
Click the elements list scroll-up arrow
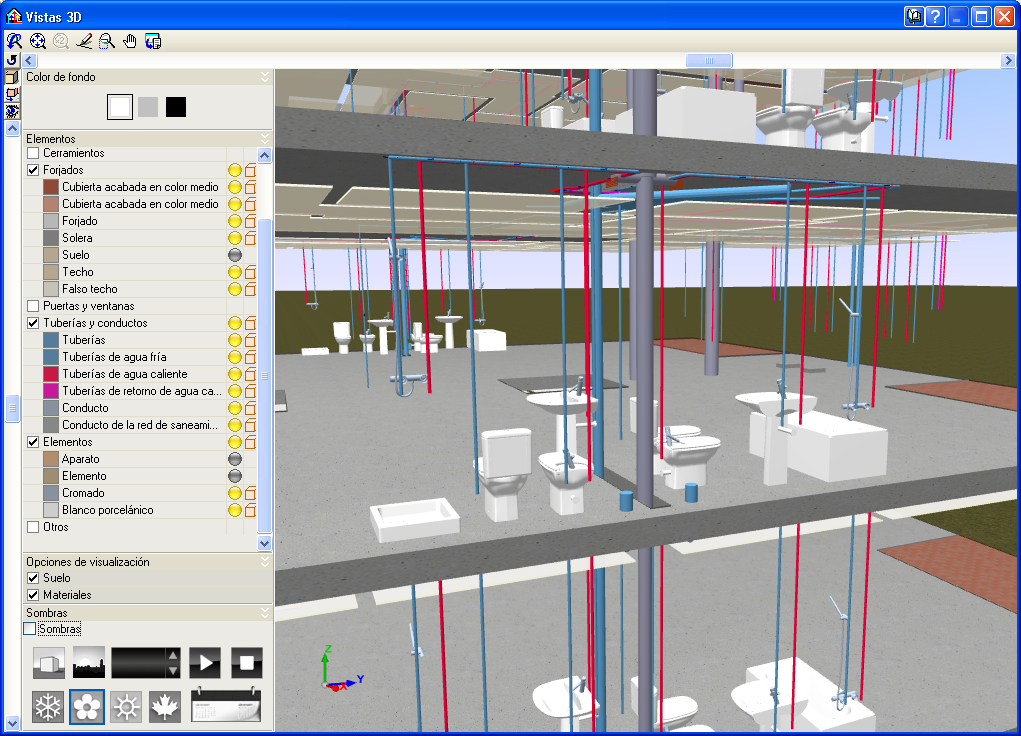coord(264,155)
